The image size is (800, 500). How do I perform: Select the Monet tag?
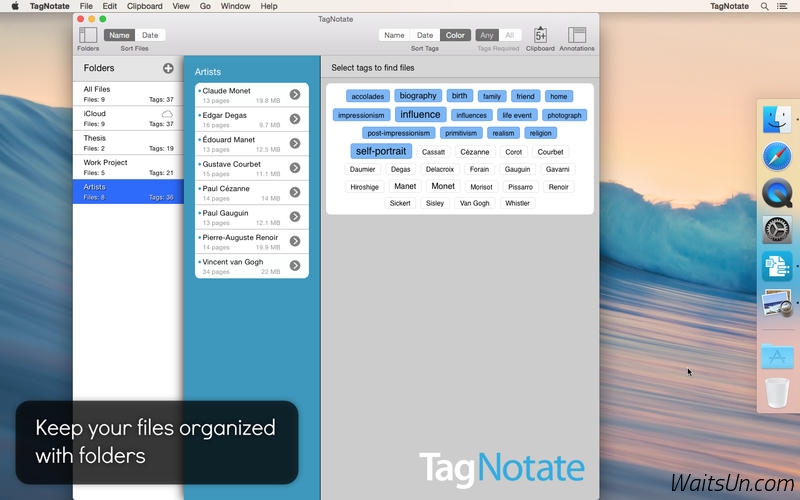point(443,186)
